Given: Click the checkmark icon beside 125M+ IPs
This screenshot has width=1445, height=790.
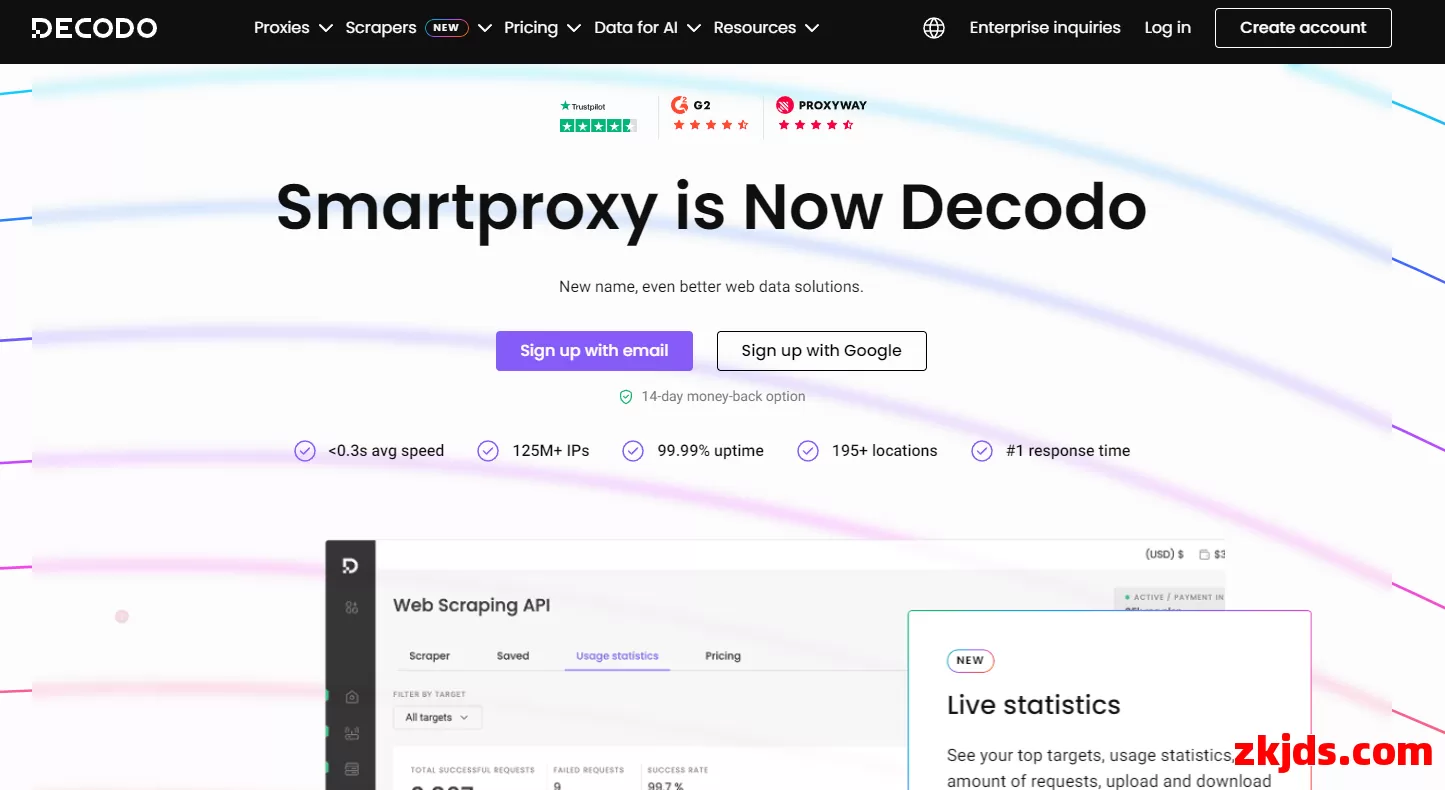Looking at the screenshot, I should (x=488, y=451).
